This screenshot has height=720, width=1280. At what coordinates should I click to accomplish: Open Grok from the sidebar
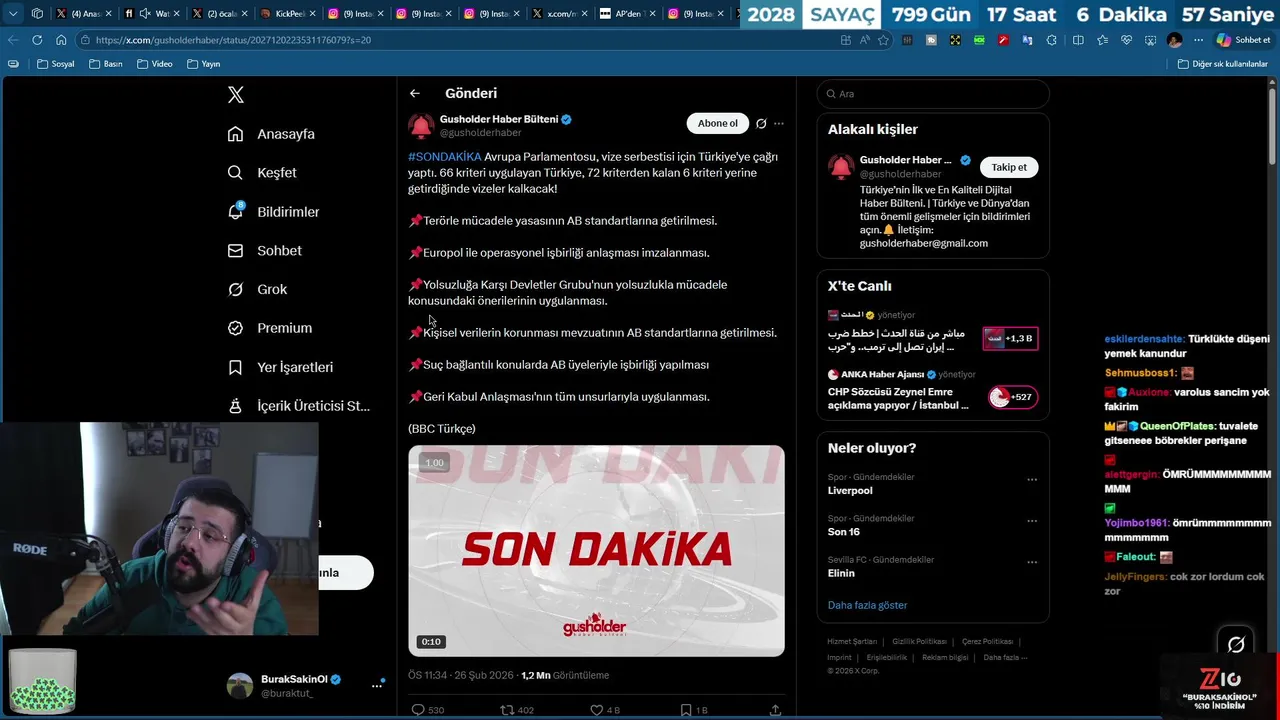coord(258,289)
